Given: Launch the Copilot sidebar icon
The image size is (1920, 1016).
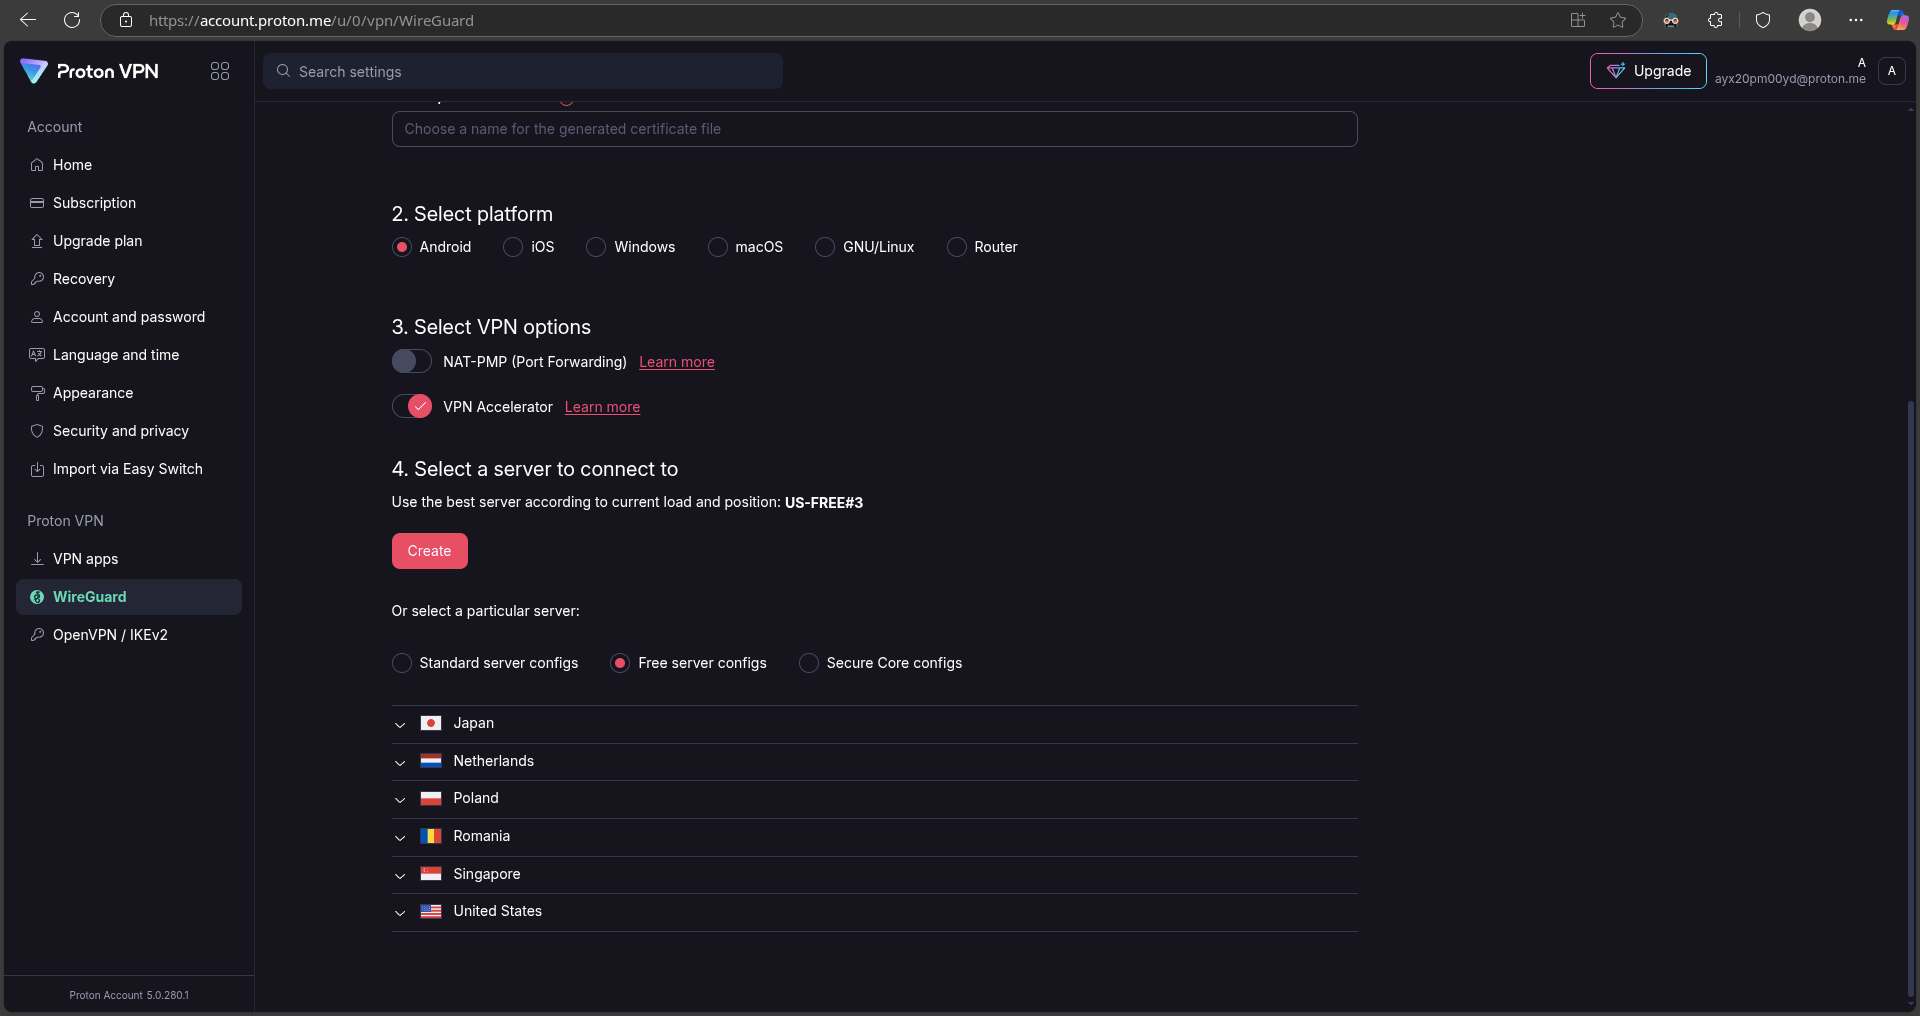Looking at the screenshot, I should click(x=1897, y=20).
